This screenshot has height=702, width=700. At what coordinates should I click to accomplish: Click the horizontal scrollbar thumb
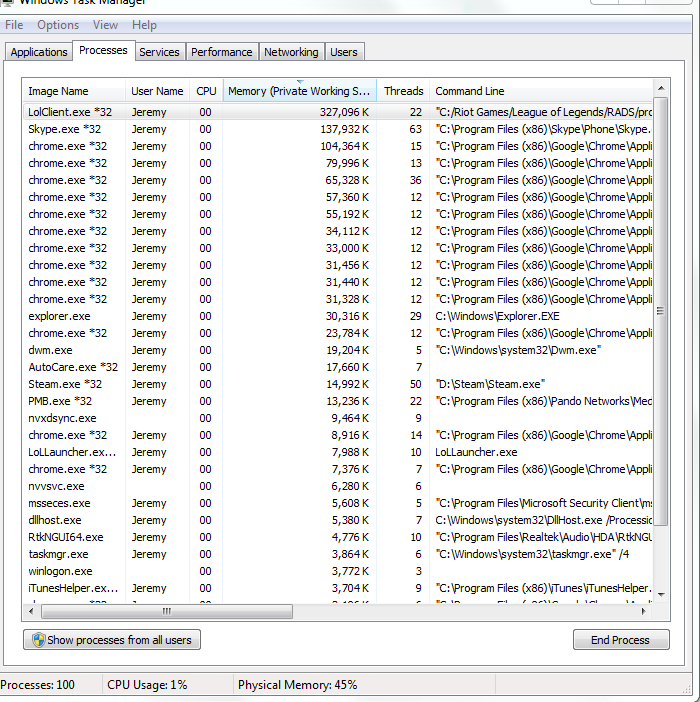pyautogui.click(x=167, y=611)
